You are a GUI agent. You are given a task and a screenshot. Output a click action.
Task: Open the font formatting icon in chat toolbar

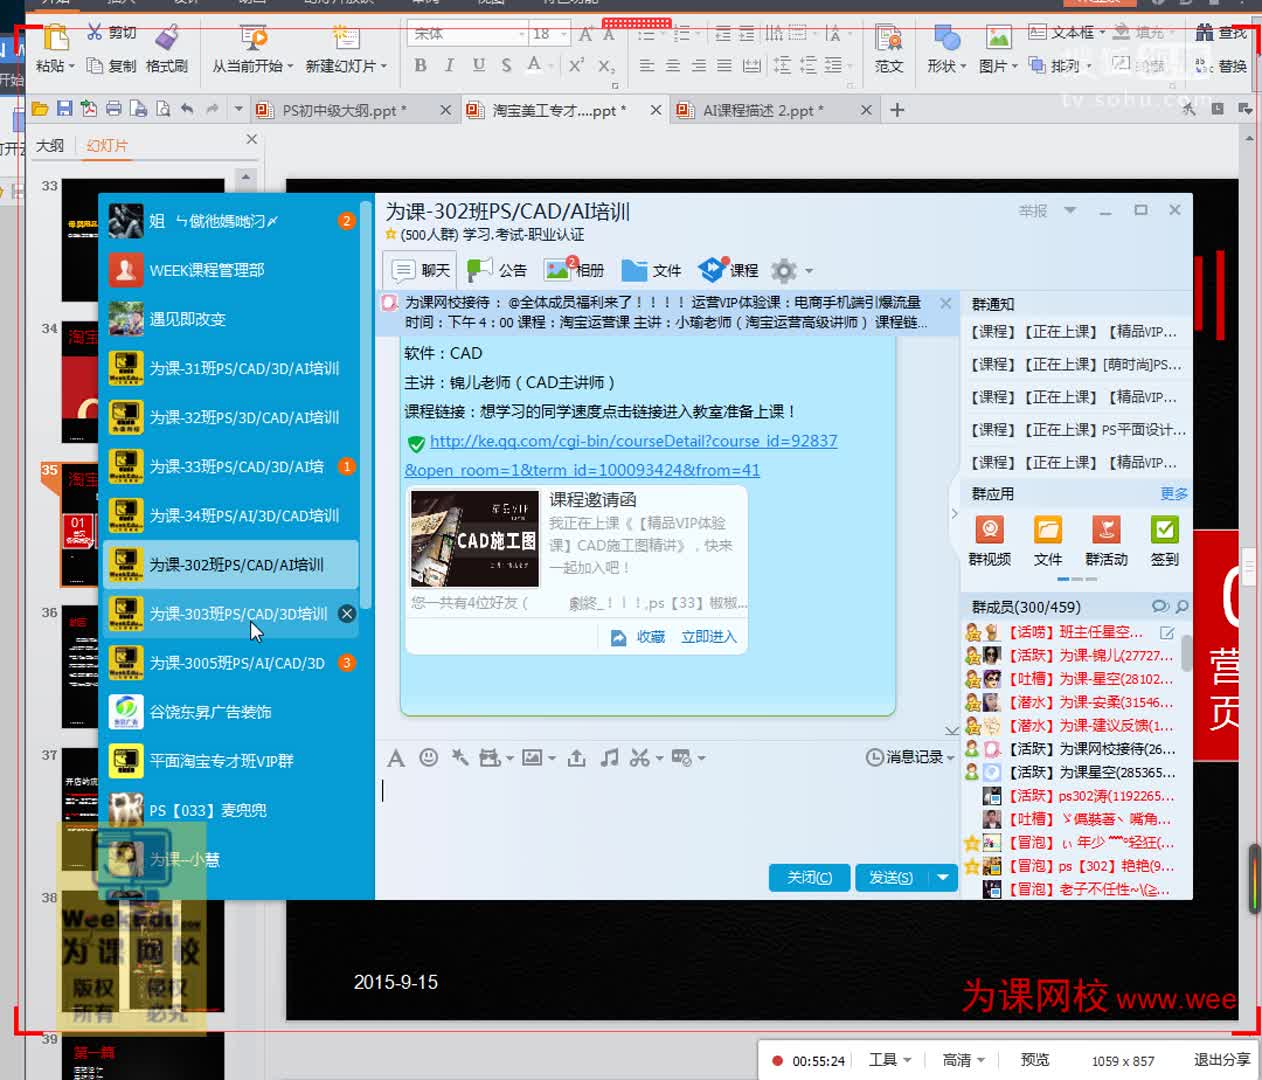(396, 758)
